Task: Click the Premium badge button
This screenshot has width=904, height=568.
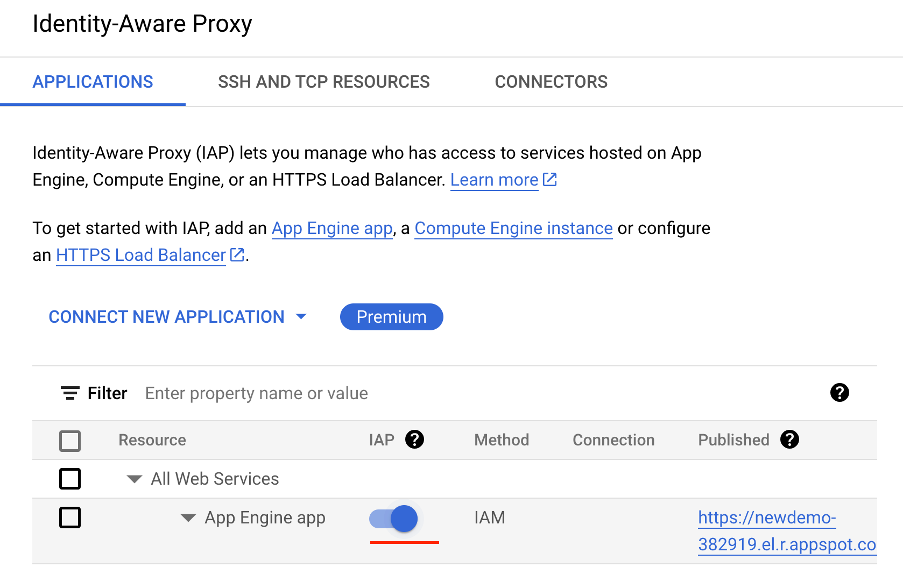Action: (391, 317)
